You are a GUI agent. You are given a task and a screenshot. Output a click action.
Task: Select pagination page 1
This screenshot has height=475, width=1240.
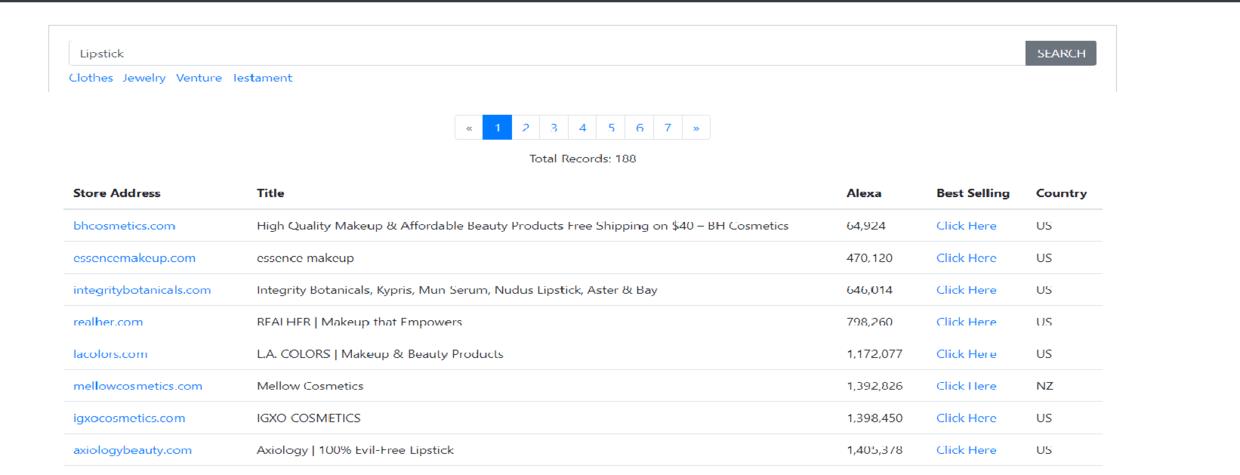[497, 128]
